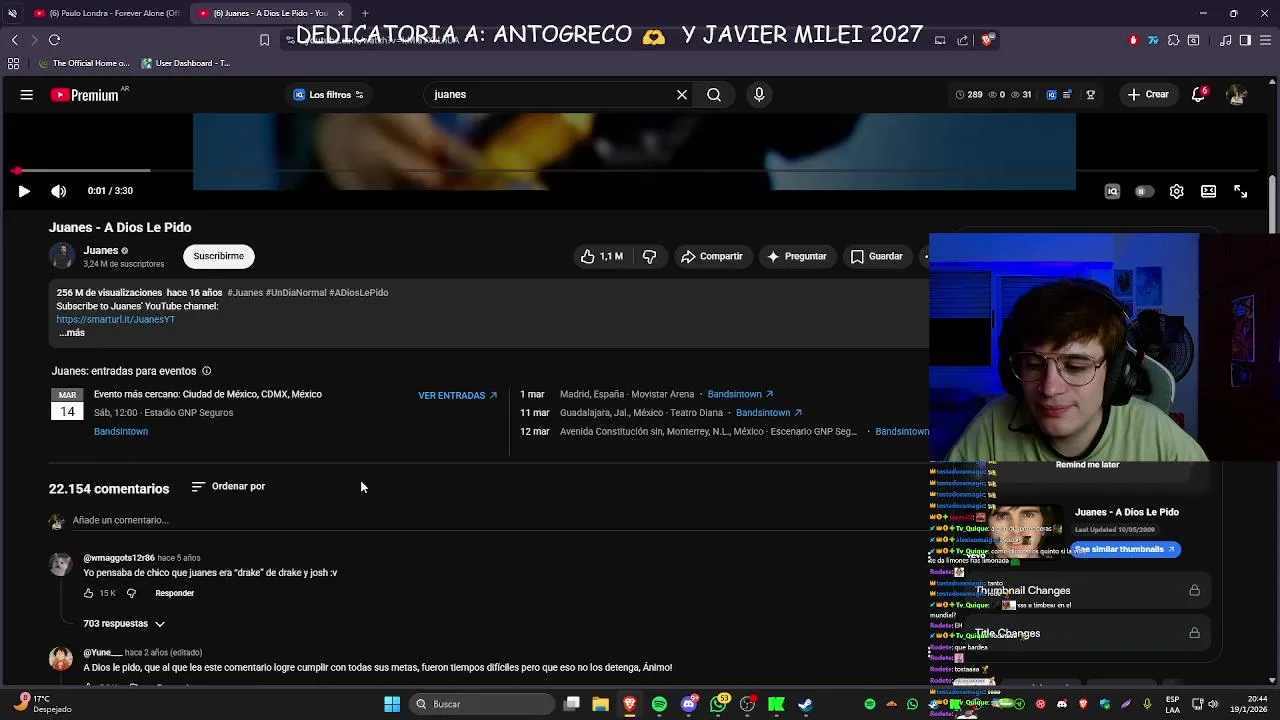Click the taskbar Buscar search box
The image size is (1280, 720).
(481, 704)
